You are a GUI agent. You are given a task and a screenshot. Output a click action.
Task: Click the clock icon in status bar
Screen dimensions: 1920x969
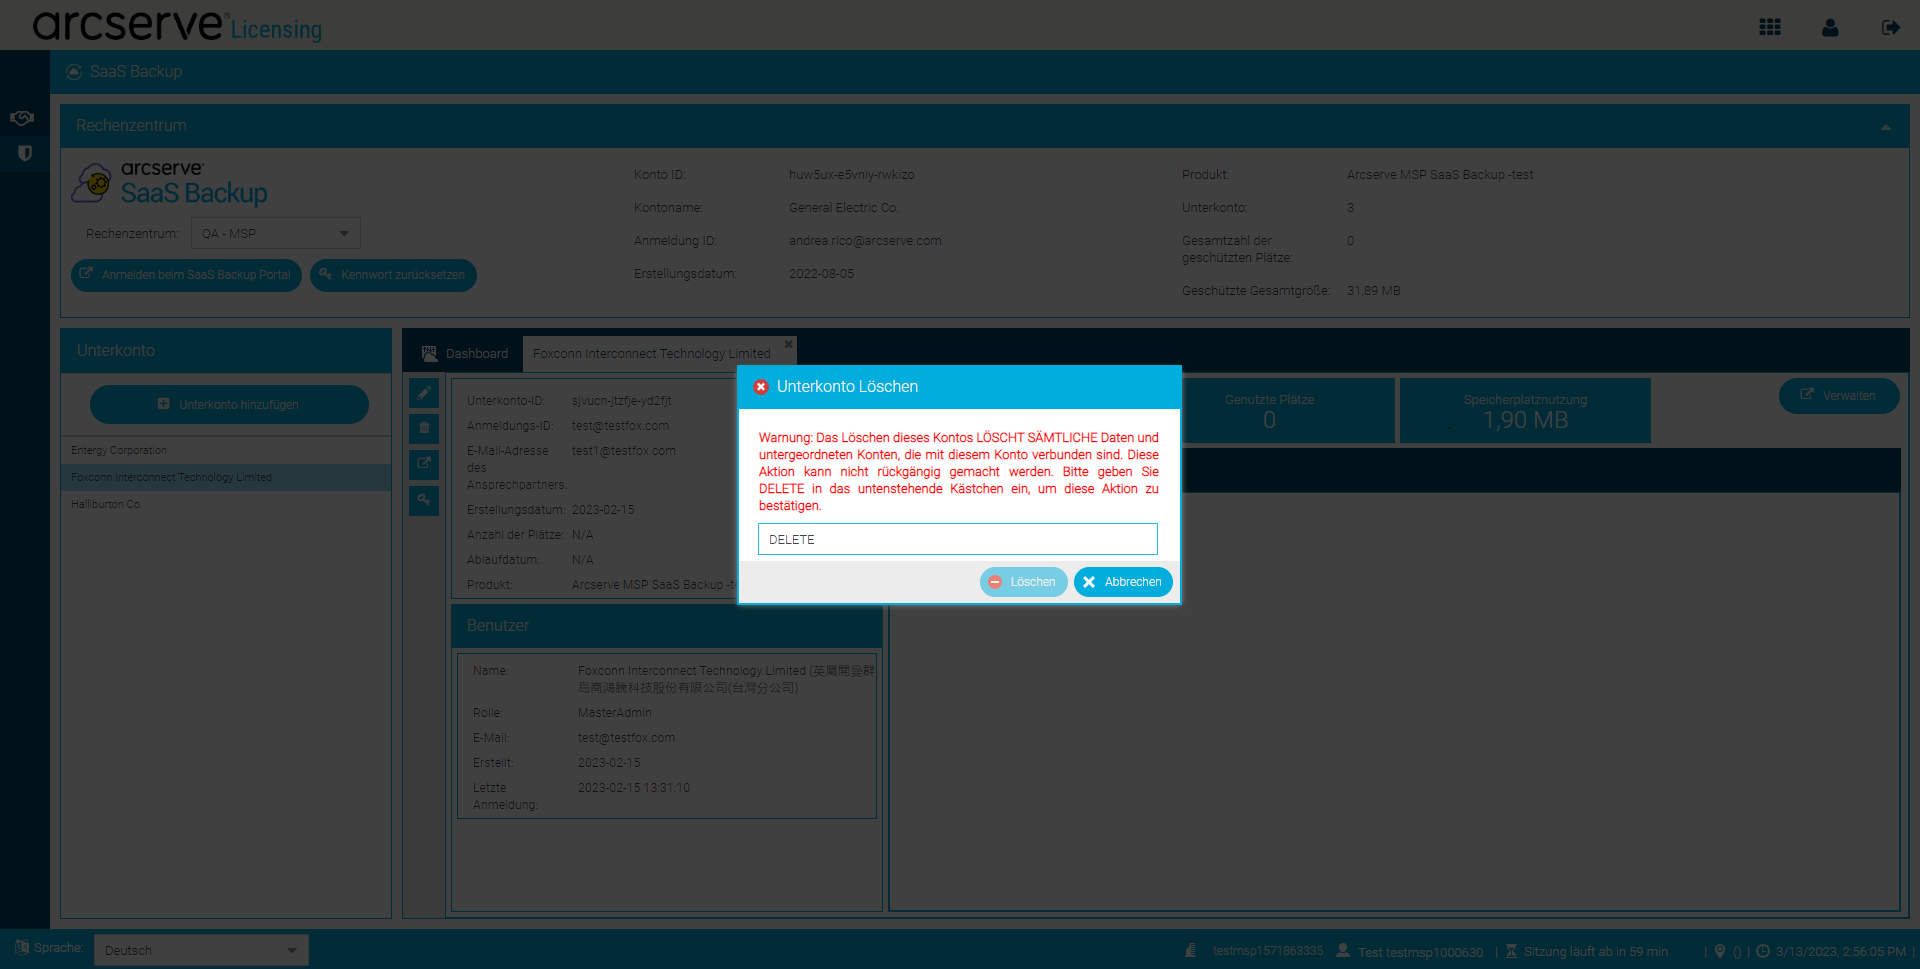(1763, 951)
